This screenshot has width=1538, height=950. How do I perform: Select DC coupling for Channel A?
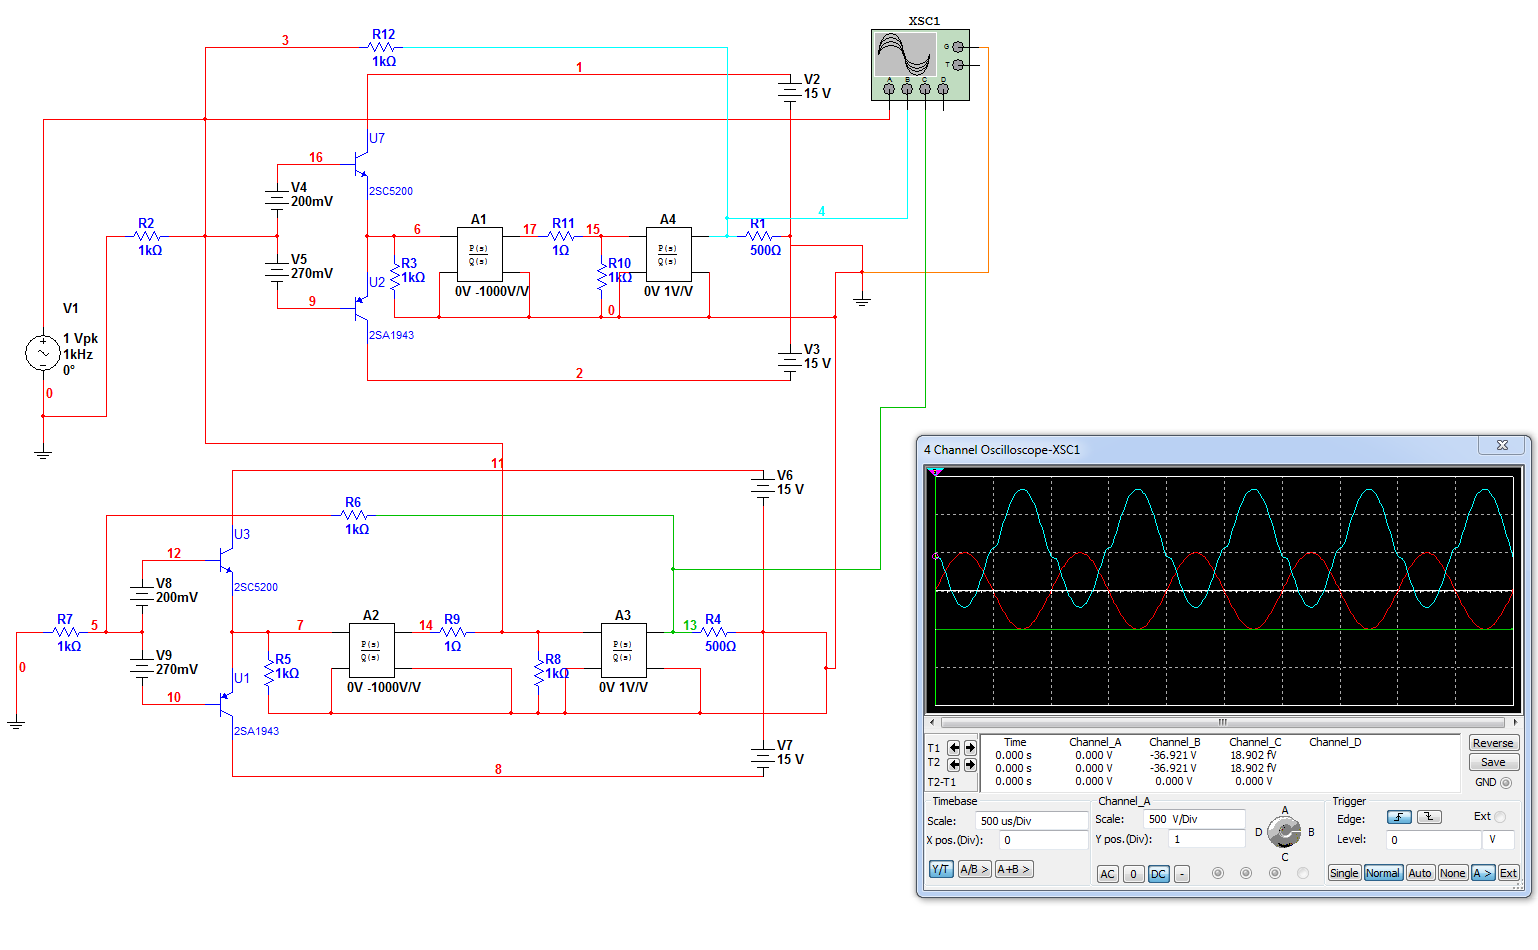tap(1158, 874)
